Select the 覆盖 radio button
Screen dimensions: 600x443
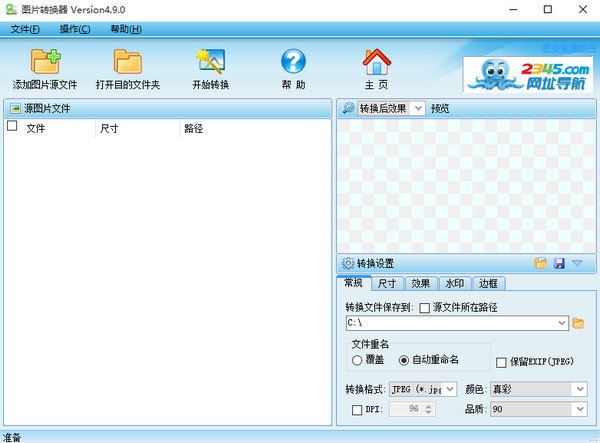(x=357, y=360)
